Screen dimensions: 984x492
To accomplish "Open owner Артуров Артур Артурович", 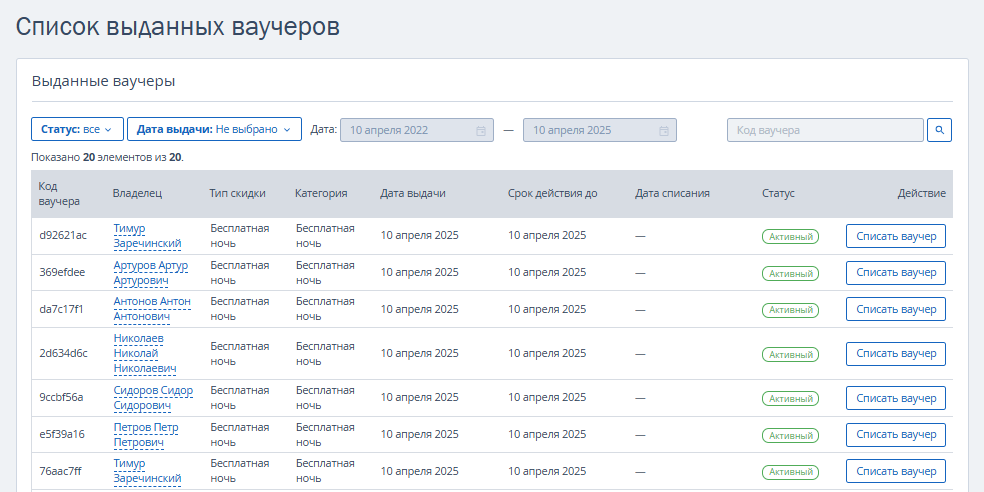I will click(x=151, y=272).
